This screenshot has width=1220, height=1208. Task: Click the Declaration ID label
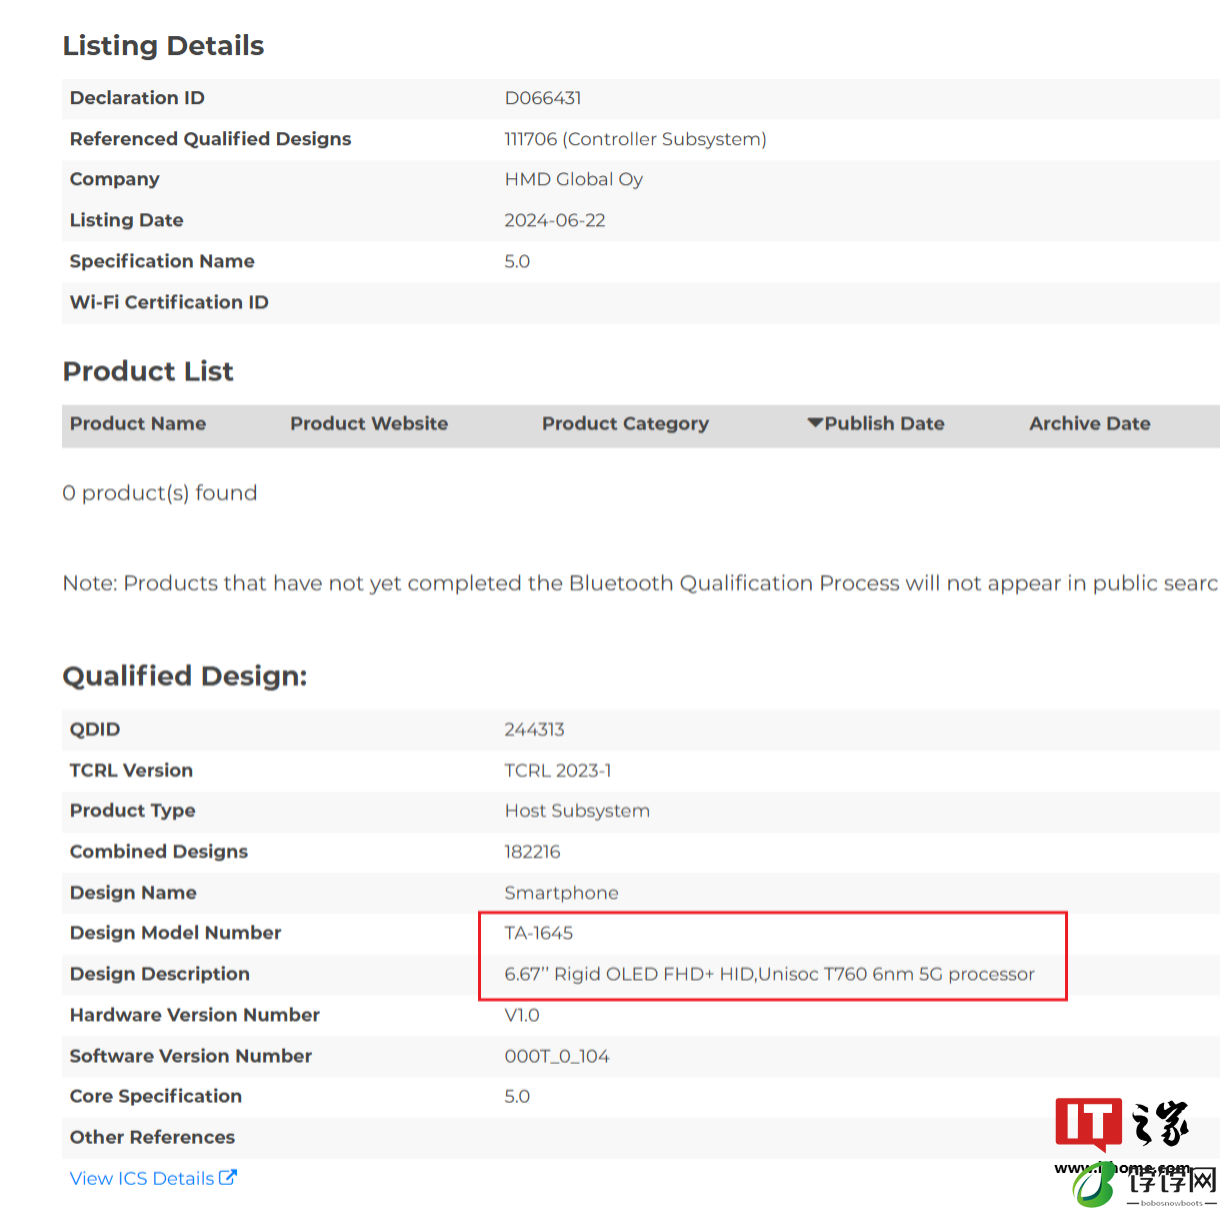click(x=137, y=98)
